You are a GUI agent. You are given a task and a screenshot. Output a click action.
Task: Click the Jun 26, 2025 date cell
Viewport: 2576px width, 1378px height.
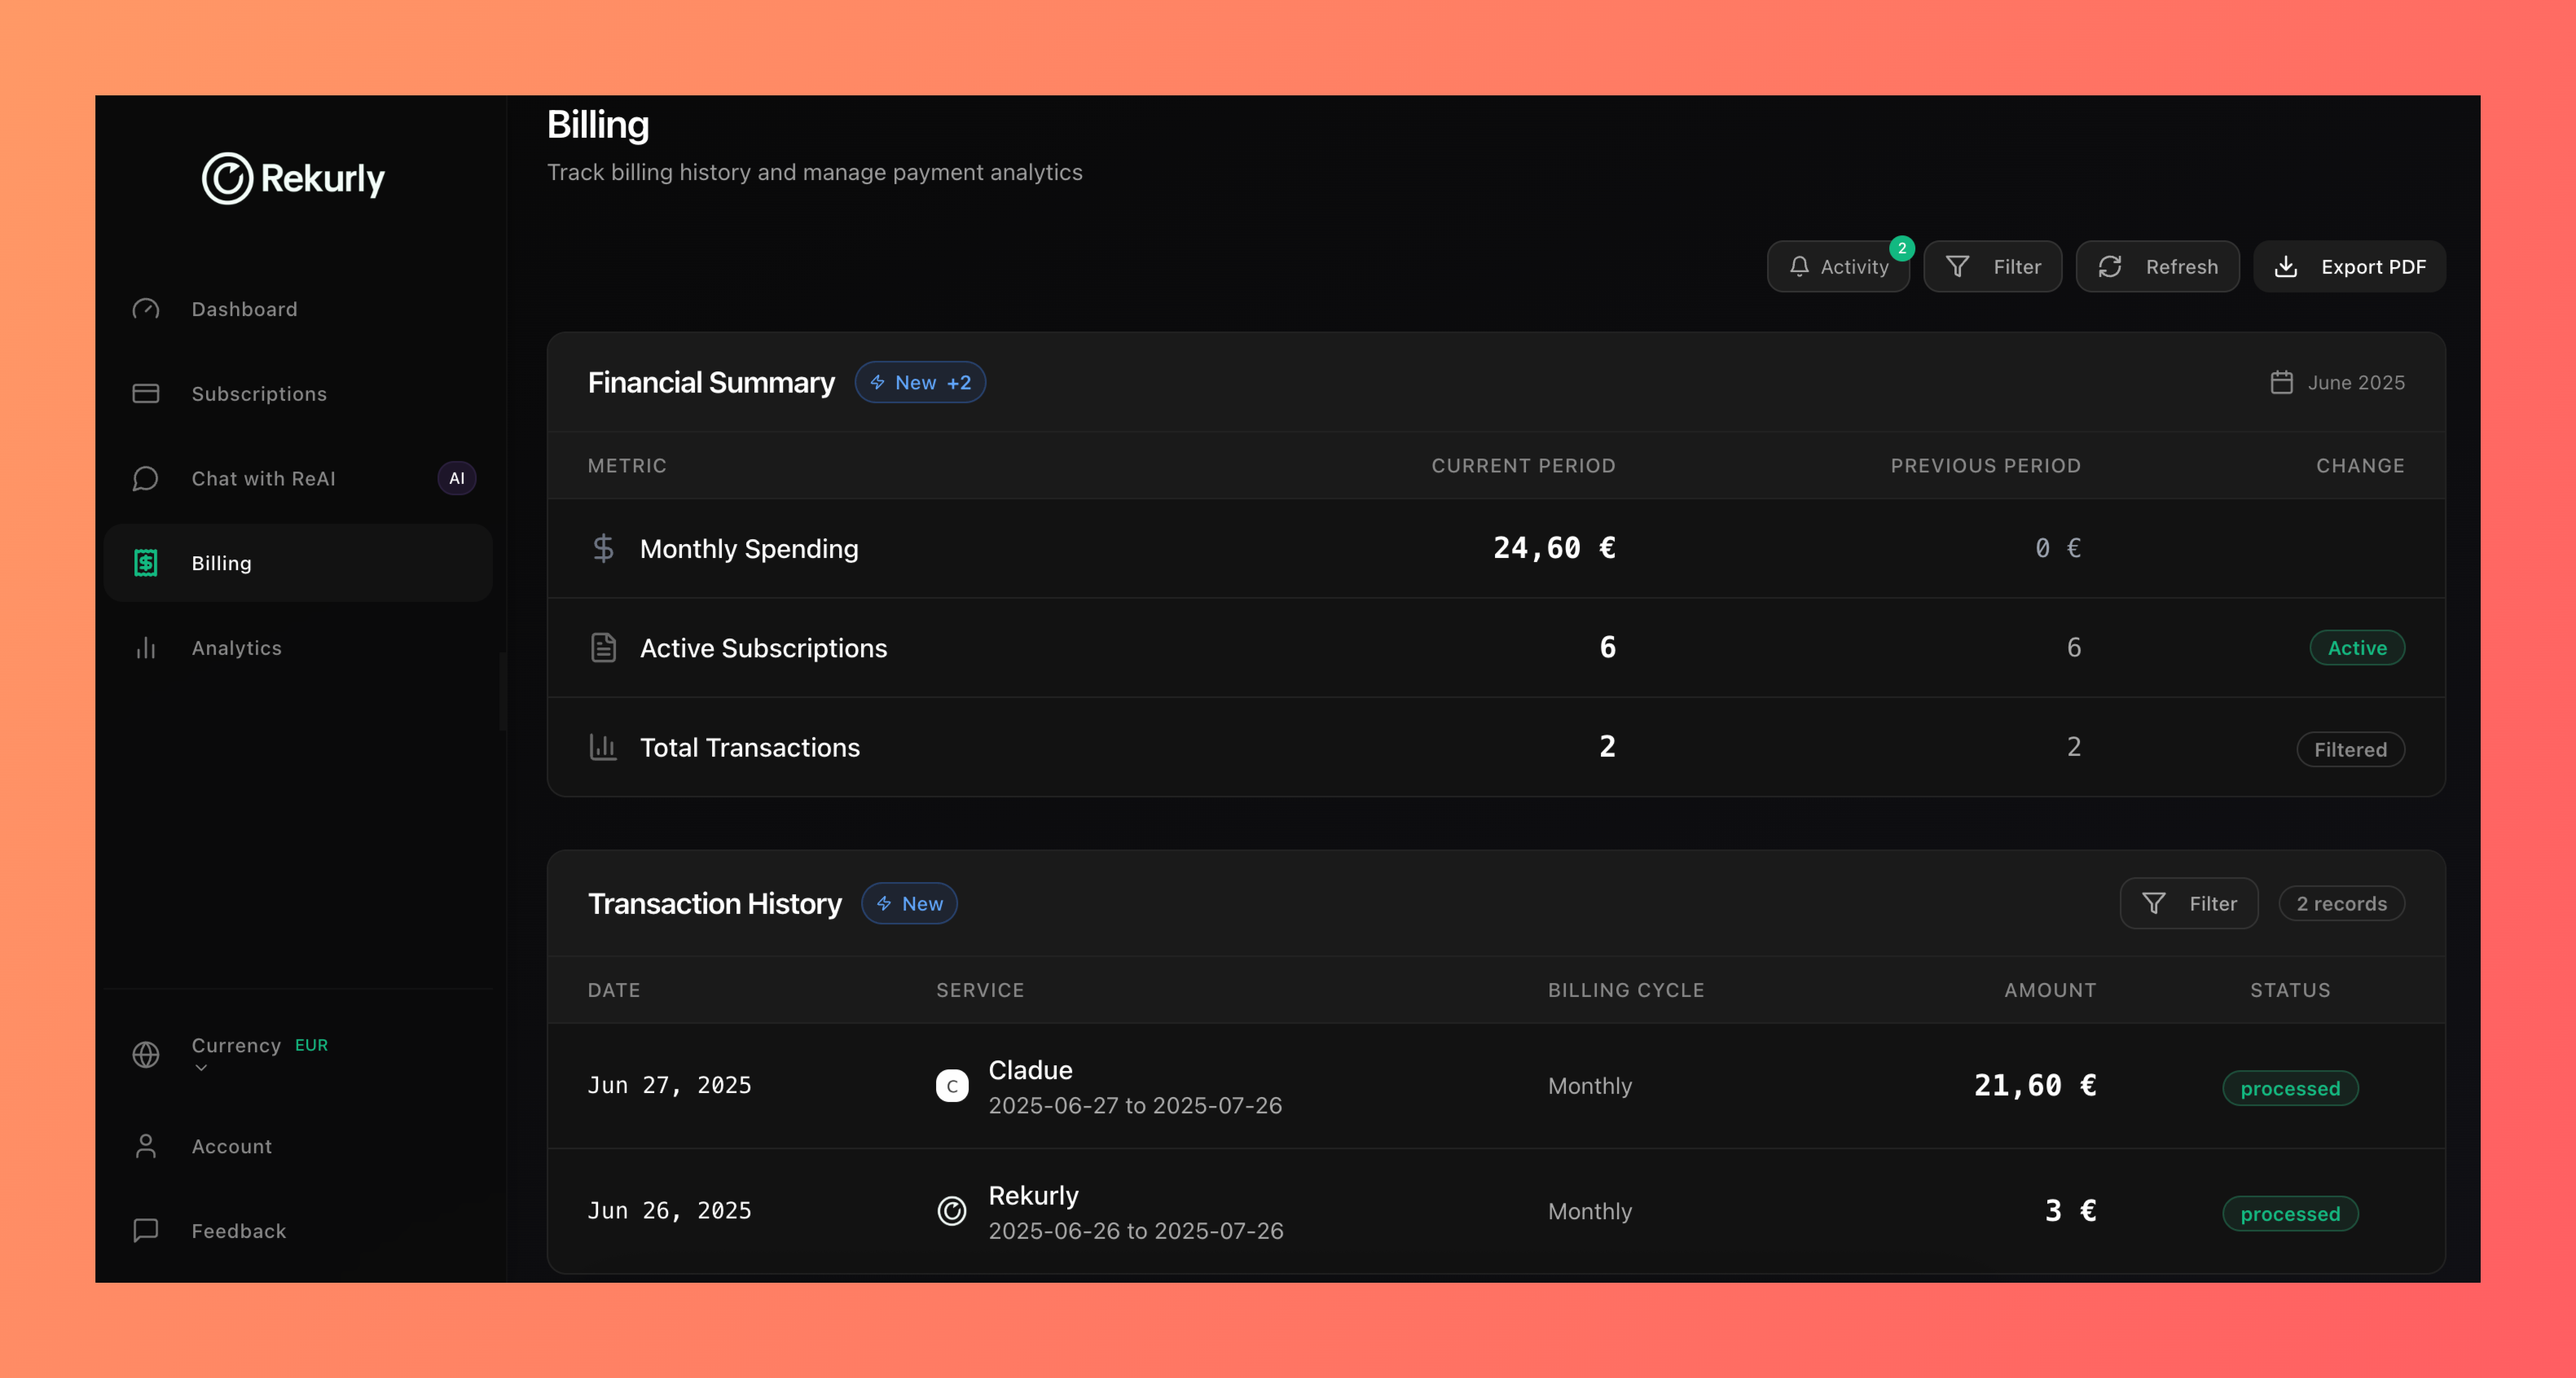669,1210
